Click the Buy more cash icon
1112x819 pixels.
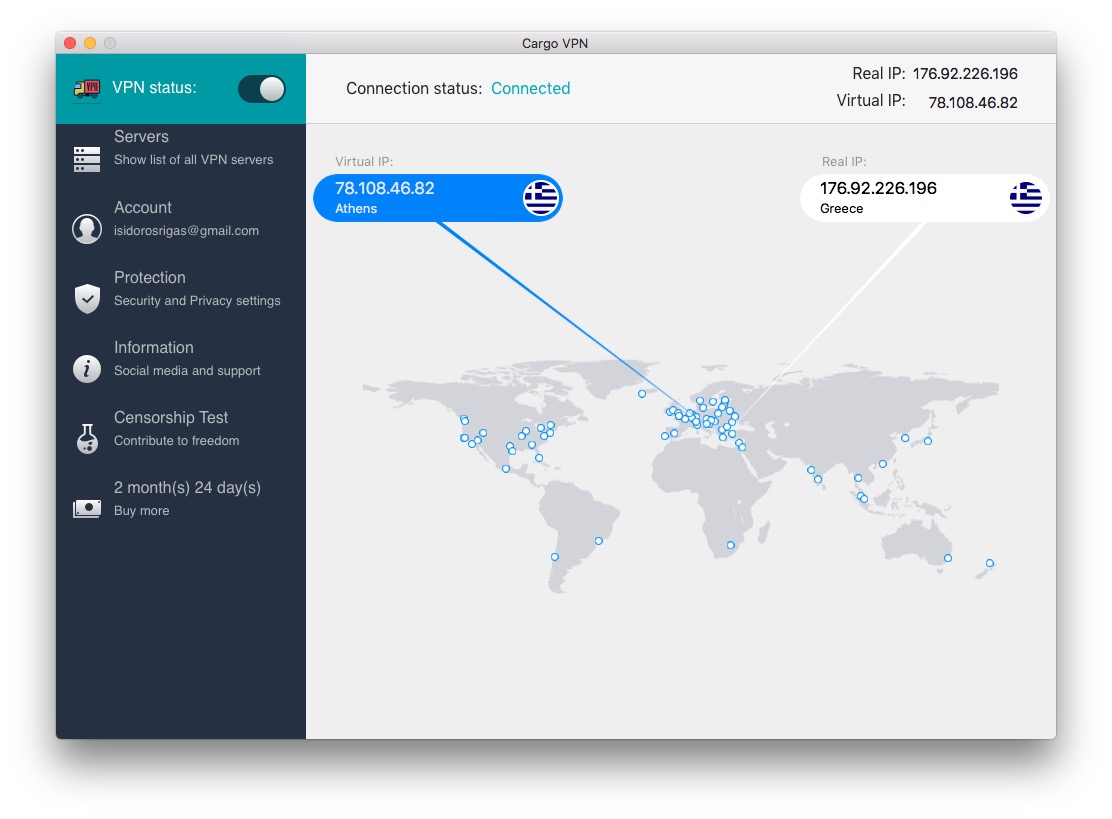click(x=87, y=508)
